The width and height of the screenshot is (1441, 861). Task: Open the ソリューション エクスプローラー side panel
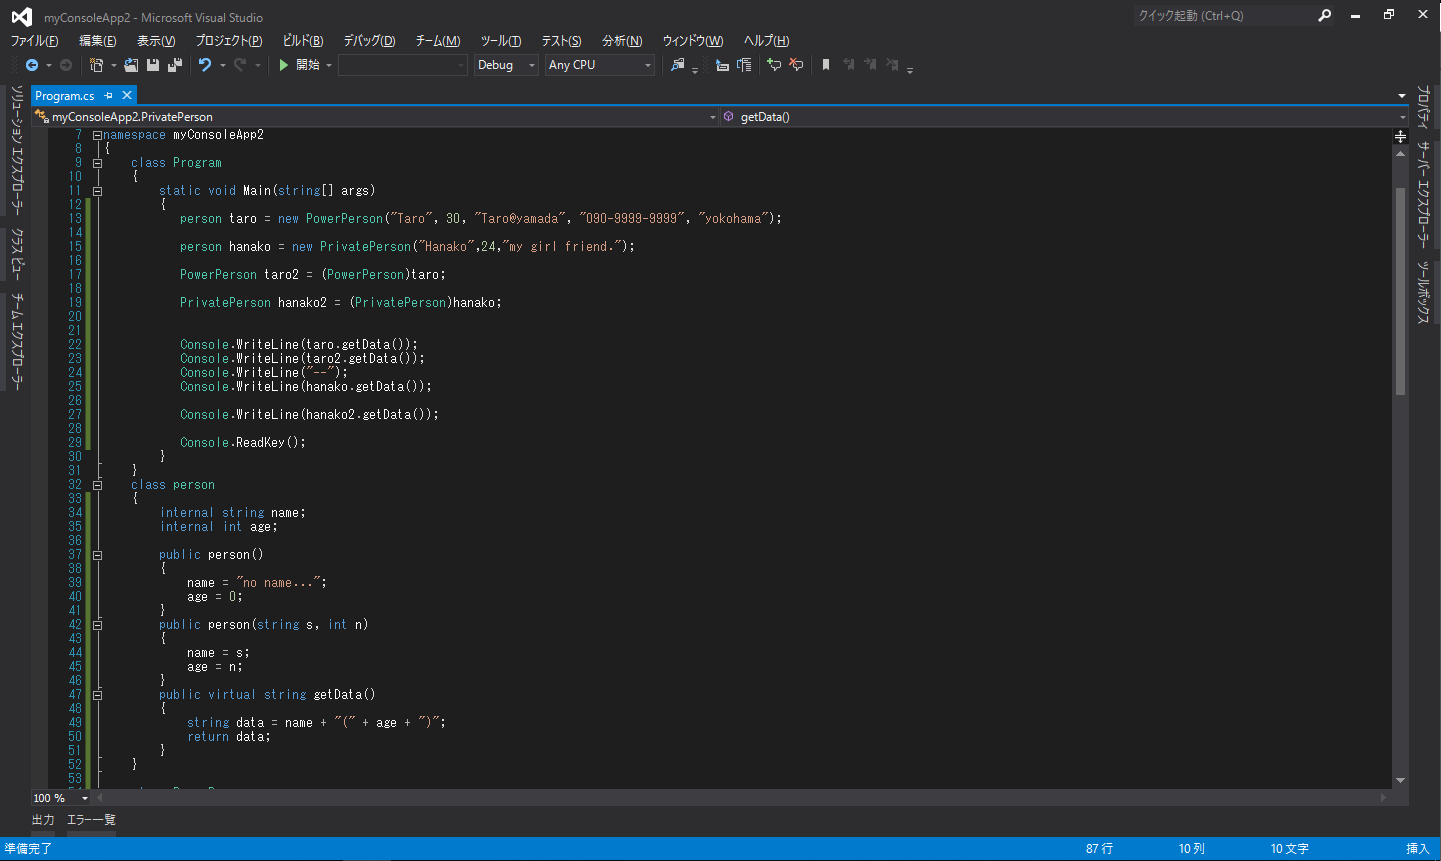(x=16, y=150)
